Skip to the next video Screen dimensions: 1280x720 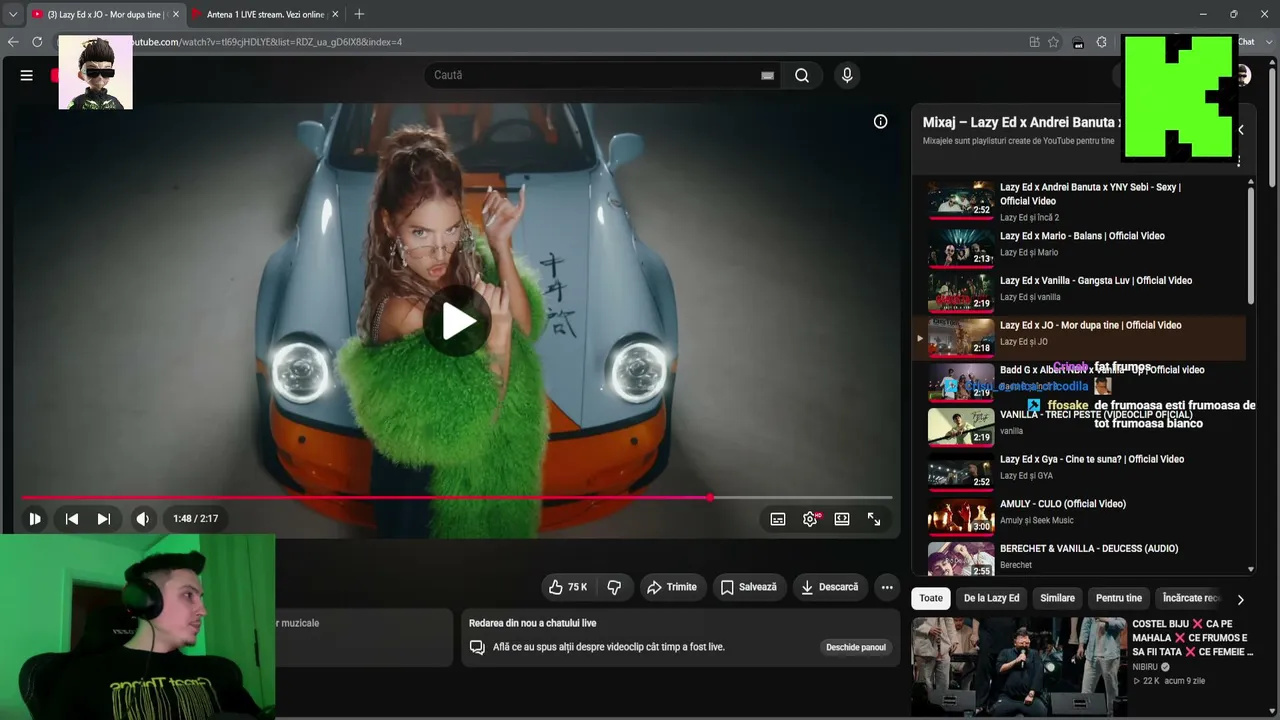coord(103,519)
